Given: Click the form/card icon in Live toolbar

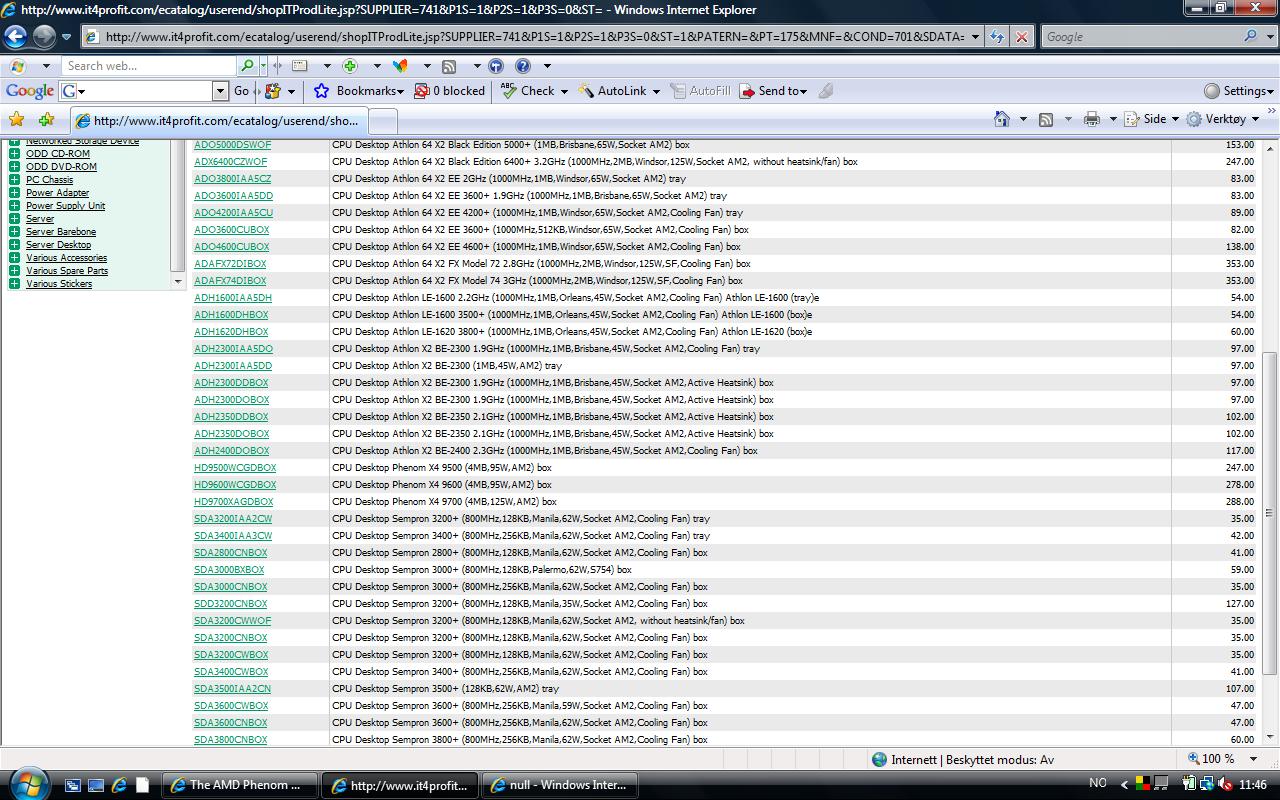Looking at the screenshot, I should pos(299,66).
